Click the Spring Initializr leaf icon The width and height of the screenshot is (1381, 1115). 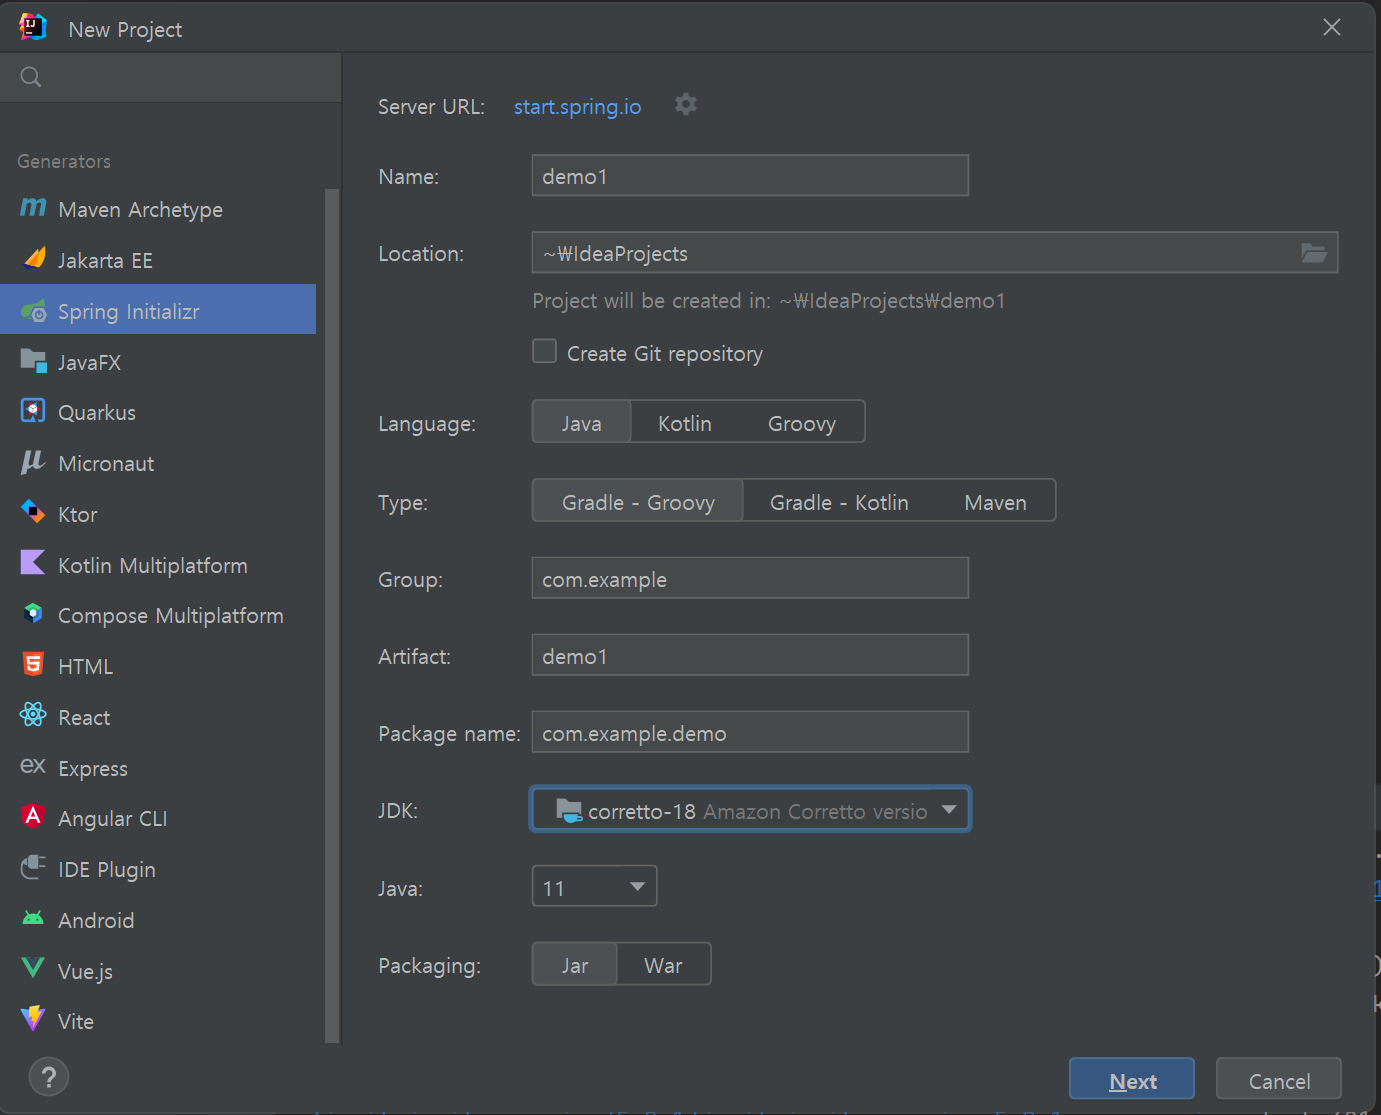point(34,311)
